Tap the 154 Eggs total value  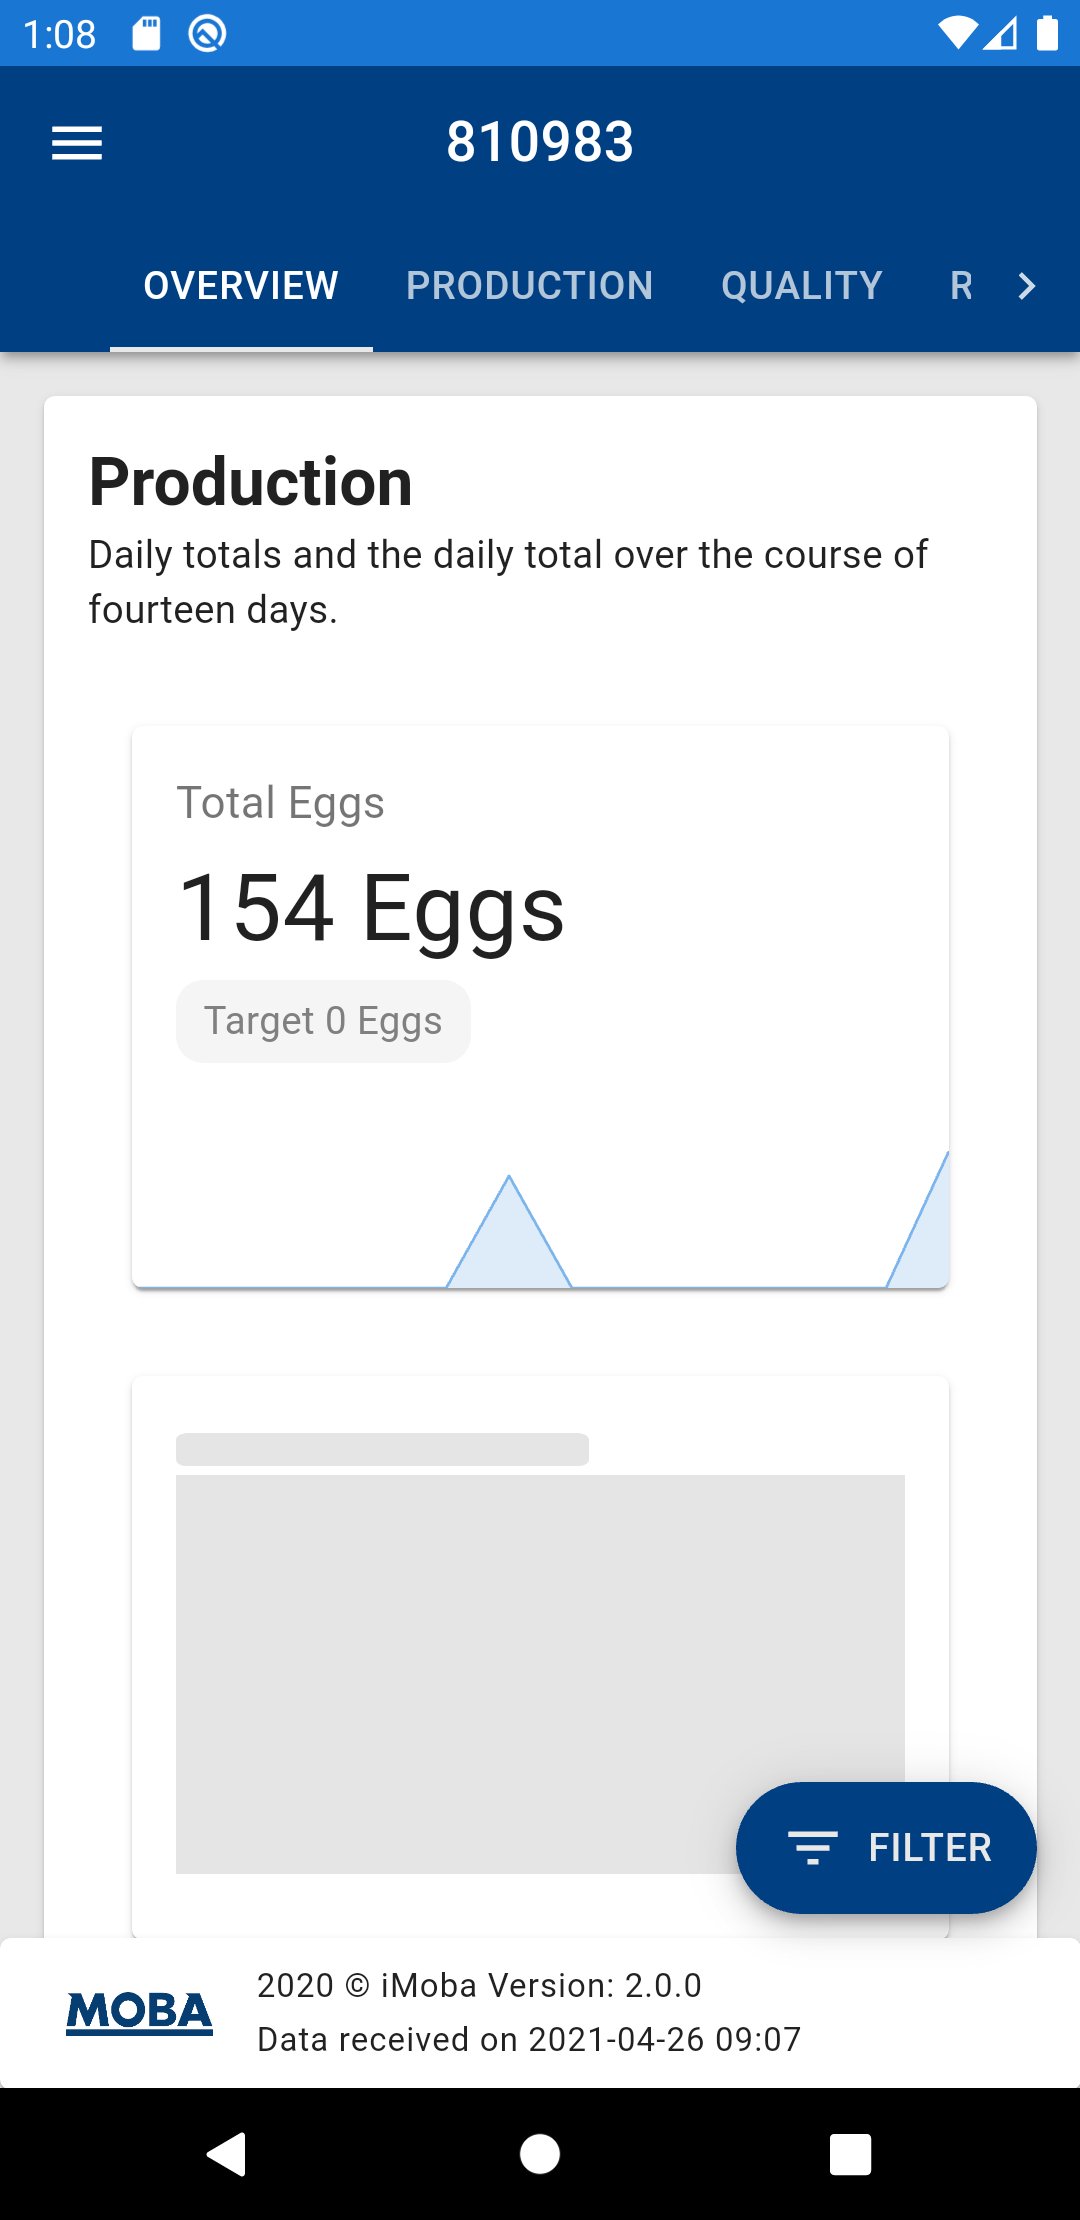point(371,908)
